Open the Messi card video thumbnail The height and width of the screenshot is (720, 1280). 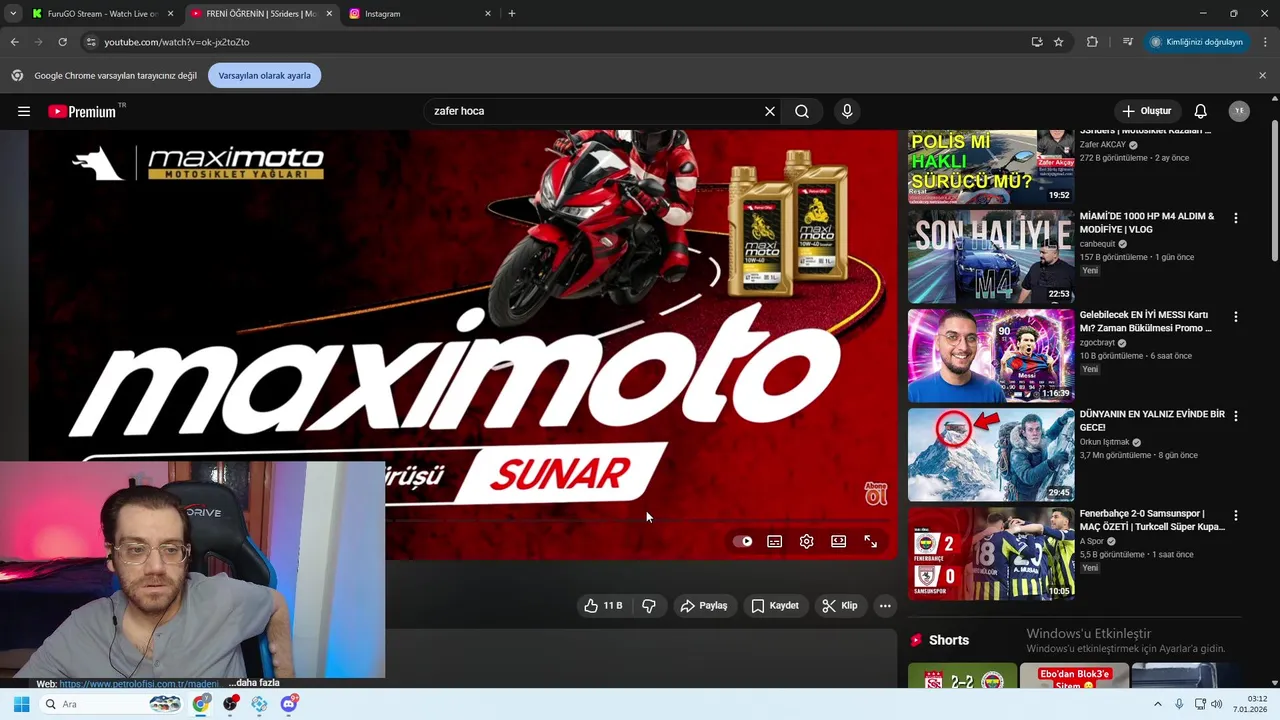(991, 355)
